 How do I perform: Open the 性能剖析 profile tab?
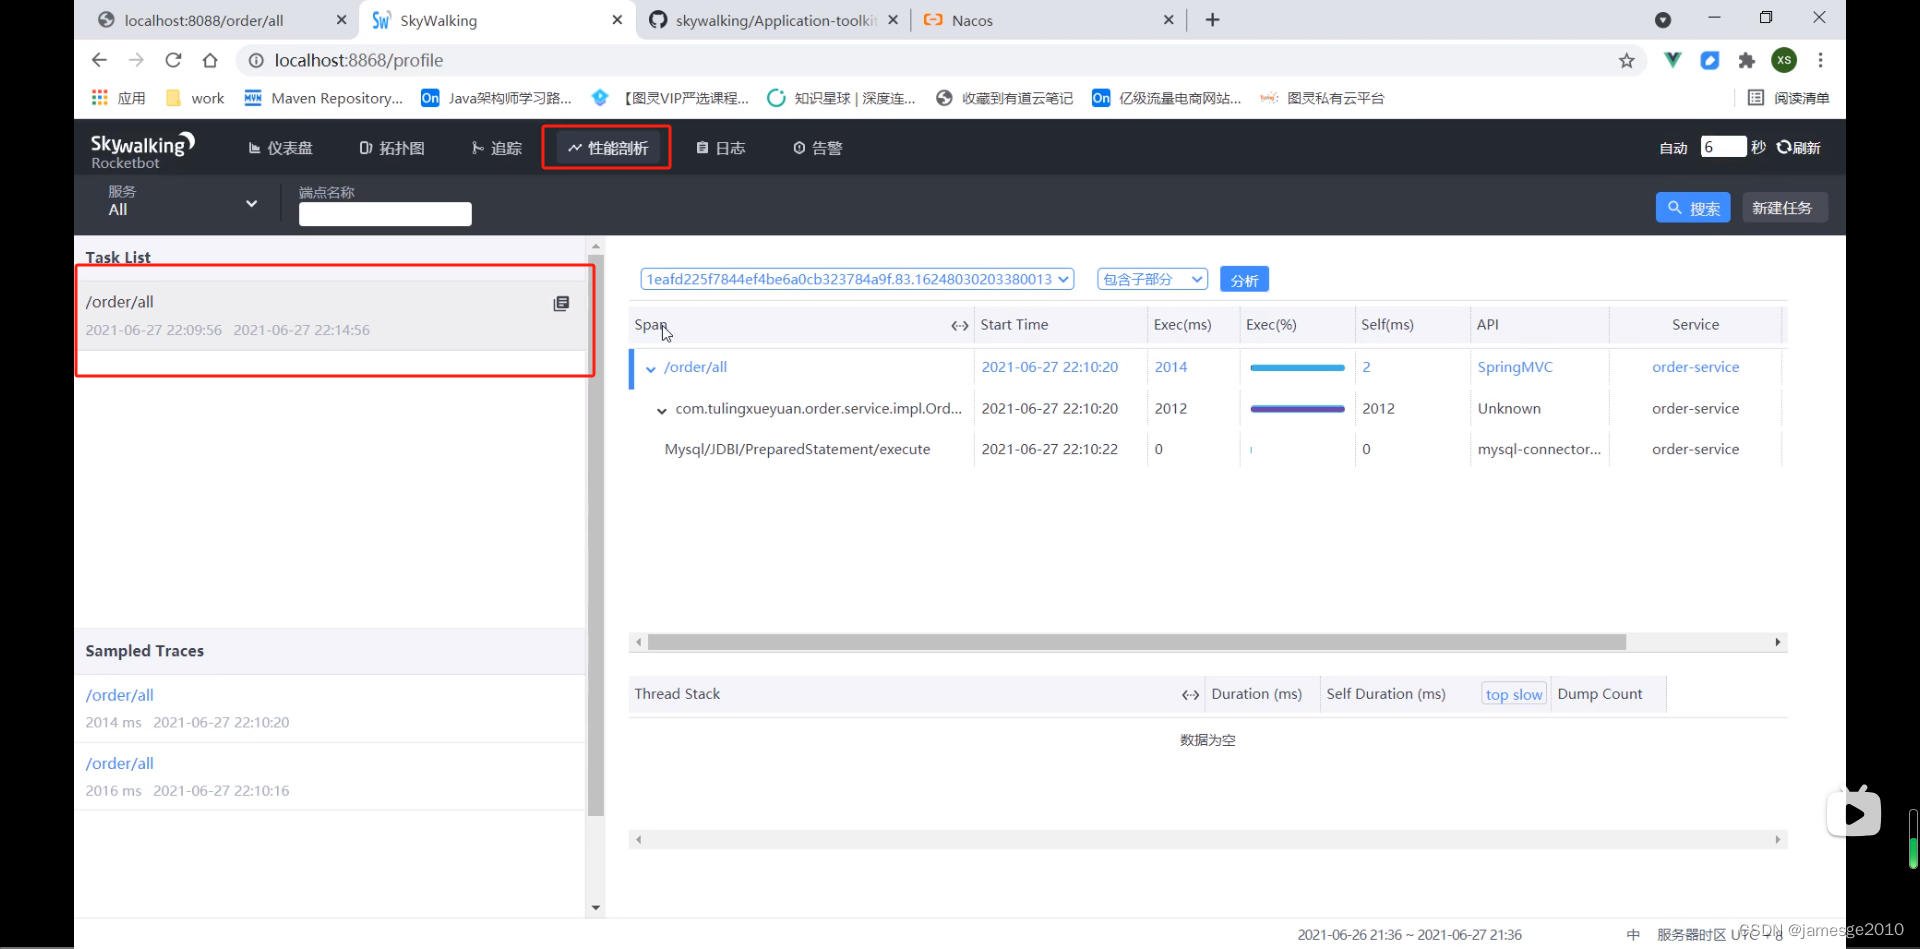[608, 148]
